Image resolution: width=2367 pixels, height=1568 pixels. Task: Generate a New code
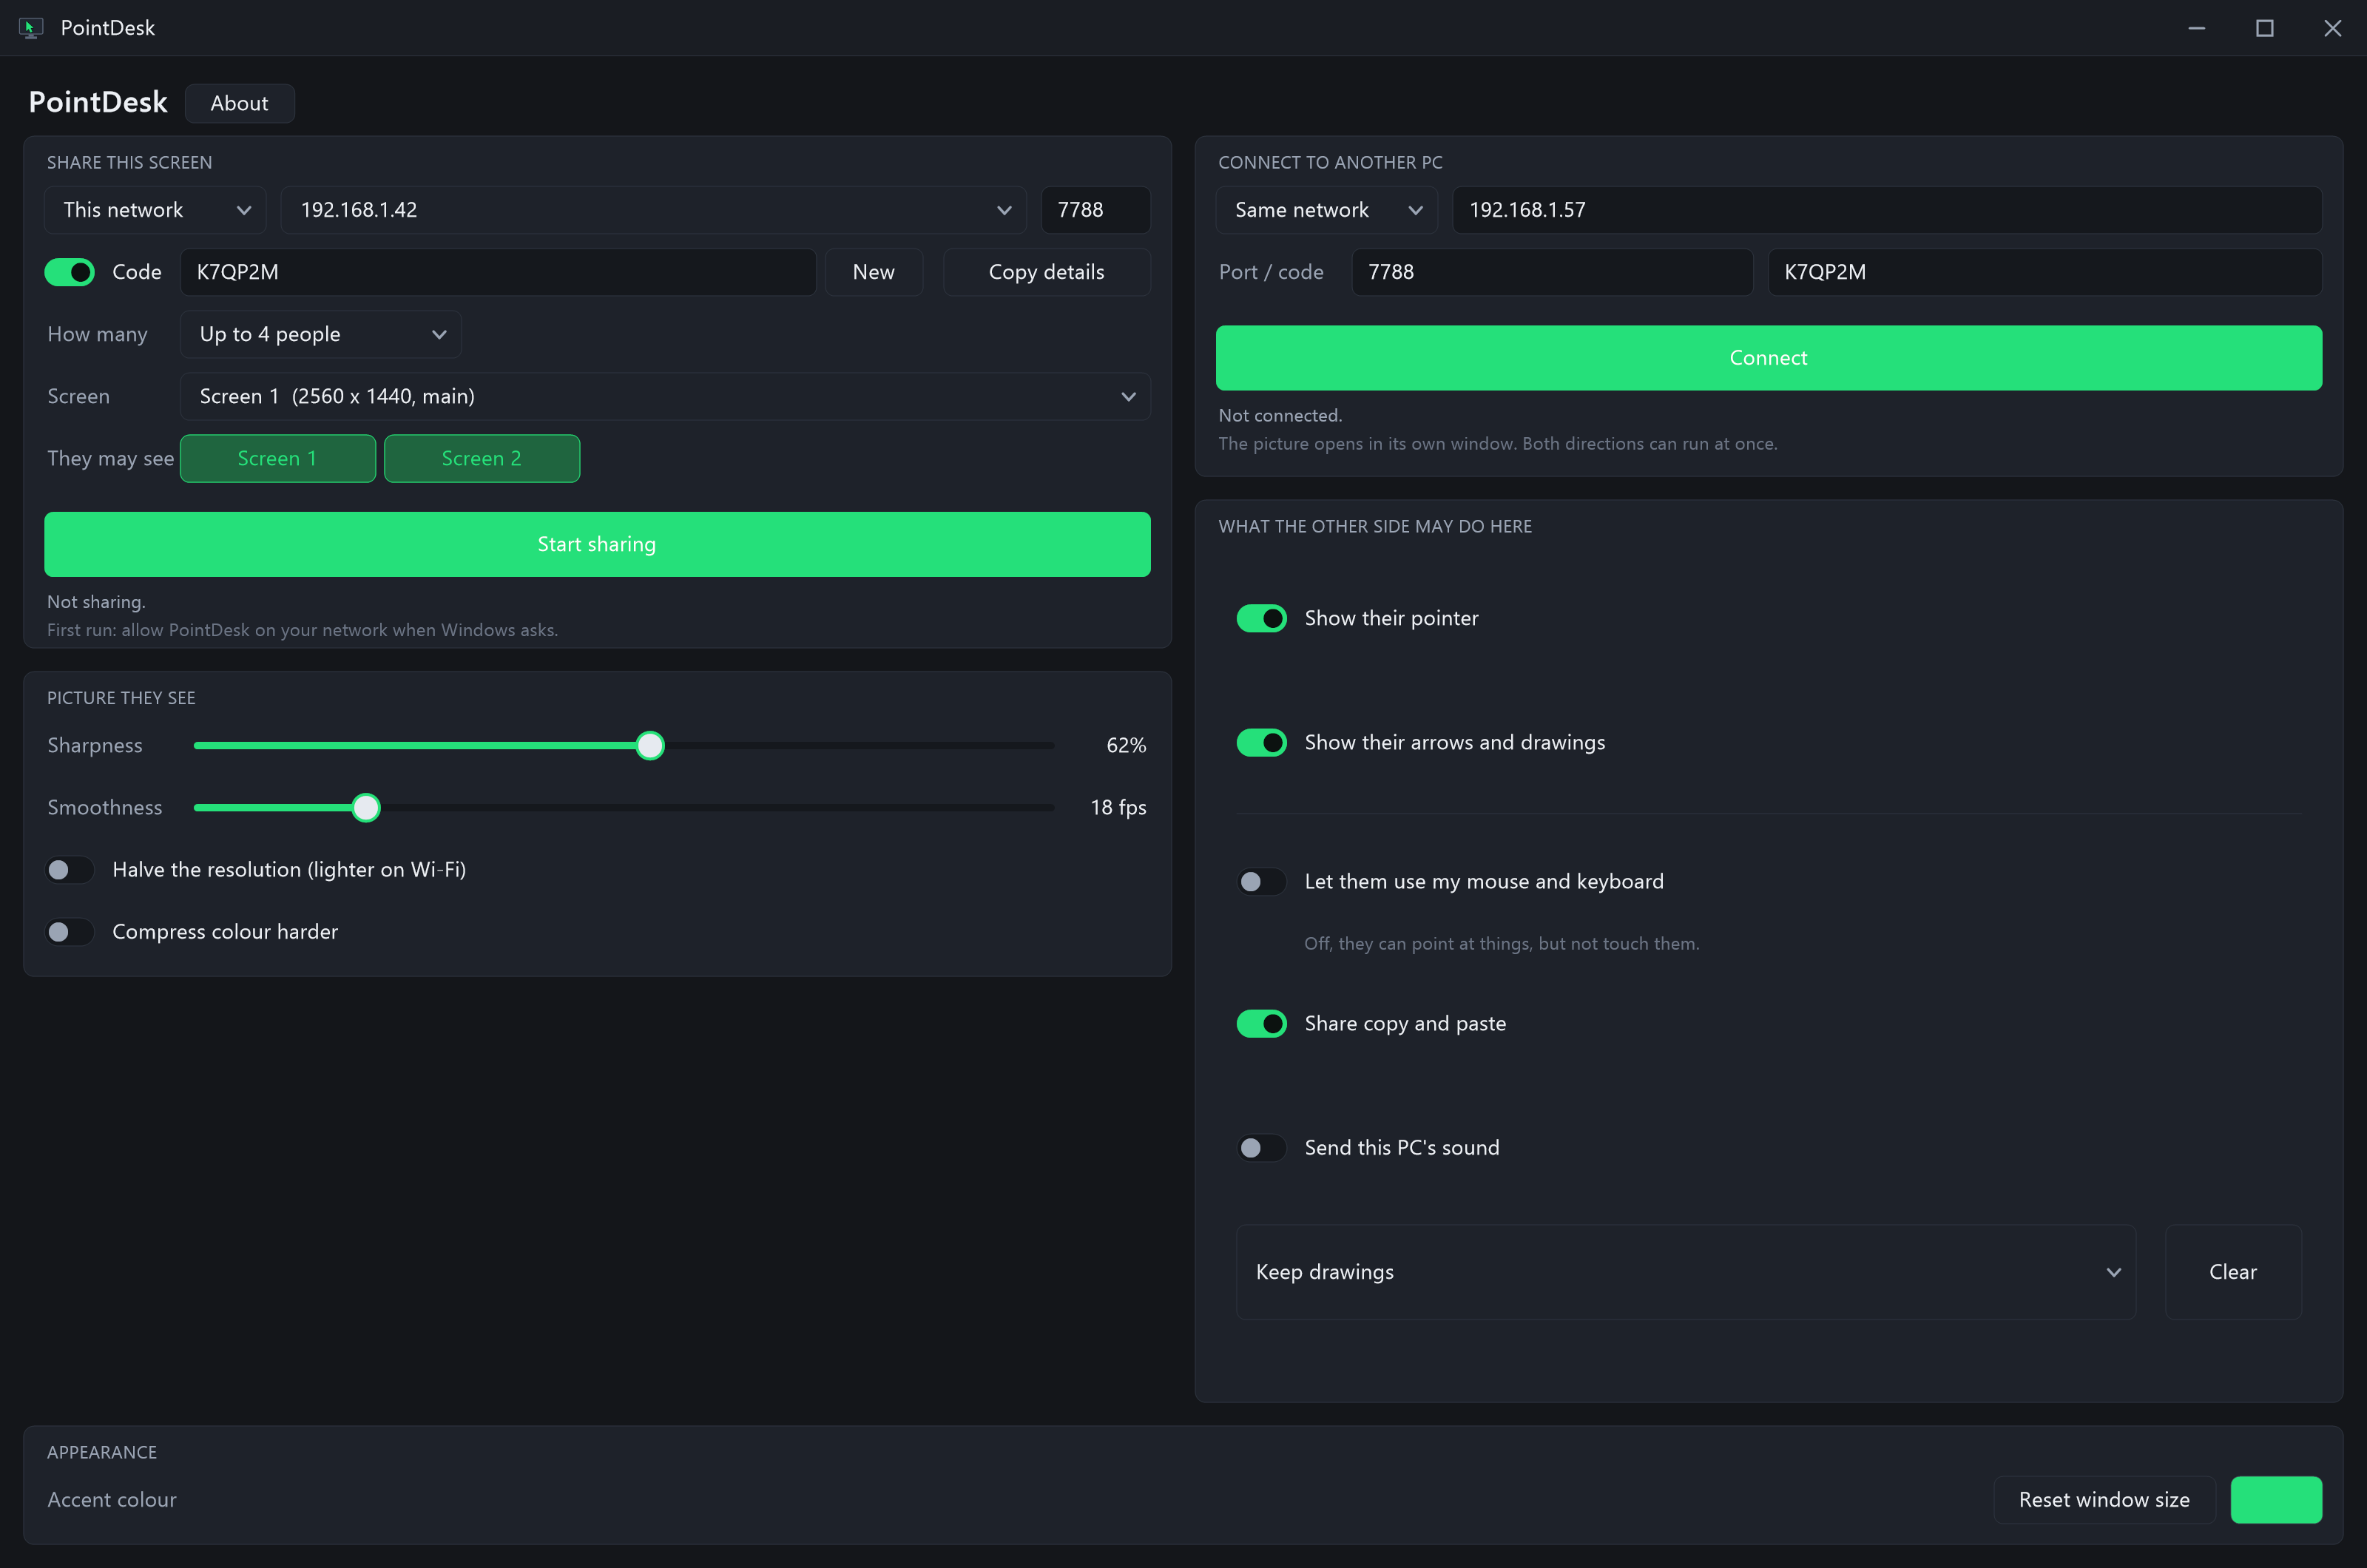click(873, 272)
